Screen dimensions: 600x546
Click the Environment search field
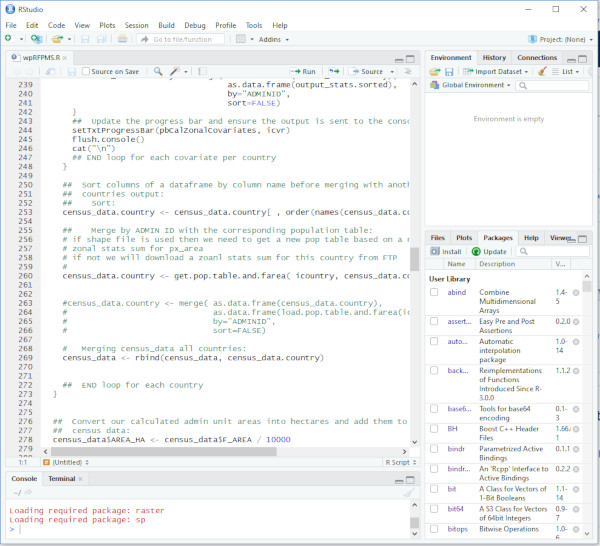(x=552, y=85)
